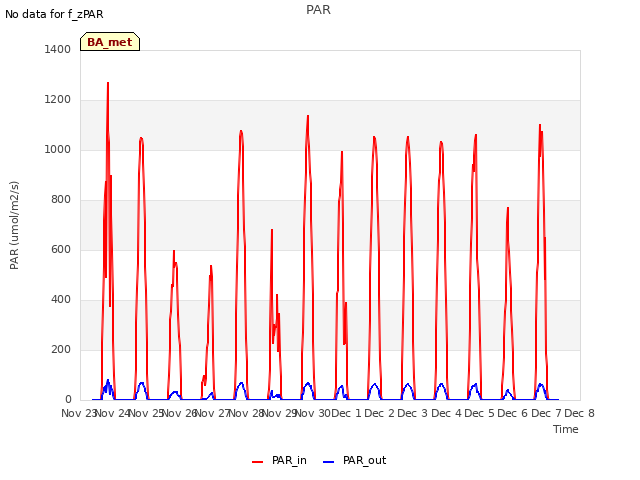Click the Dec 5 x-axis date label
Screen dimensions: 640x480
coord(480,413)
